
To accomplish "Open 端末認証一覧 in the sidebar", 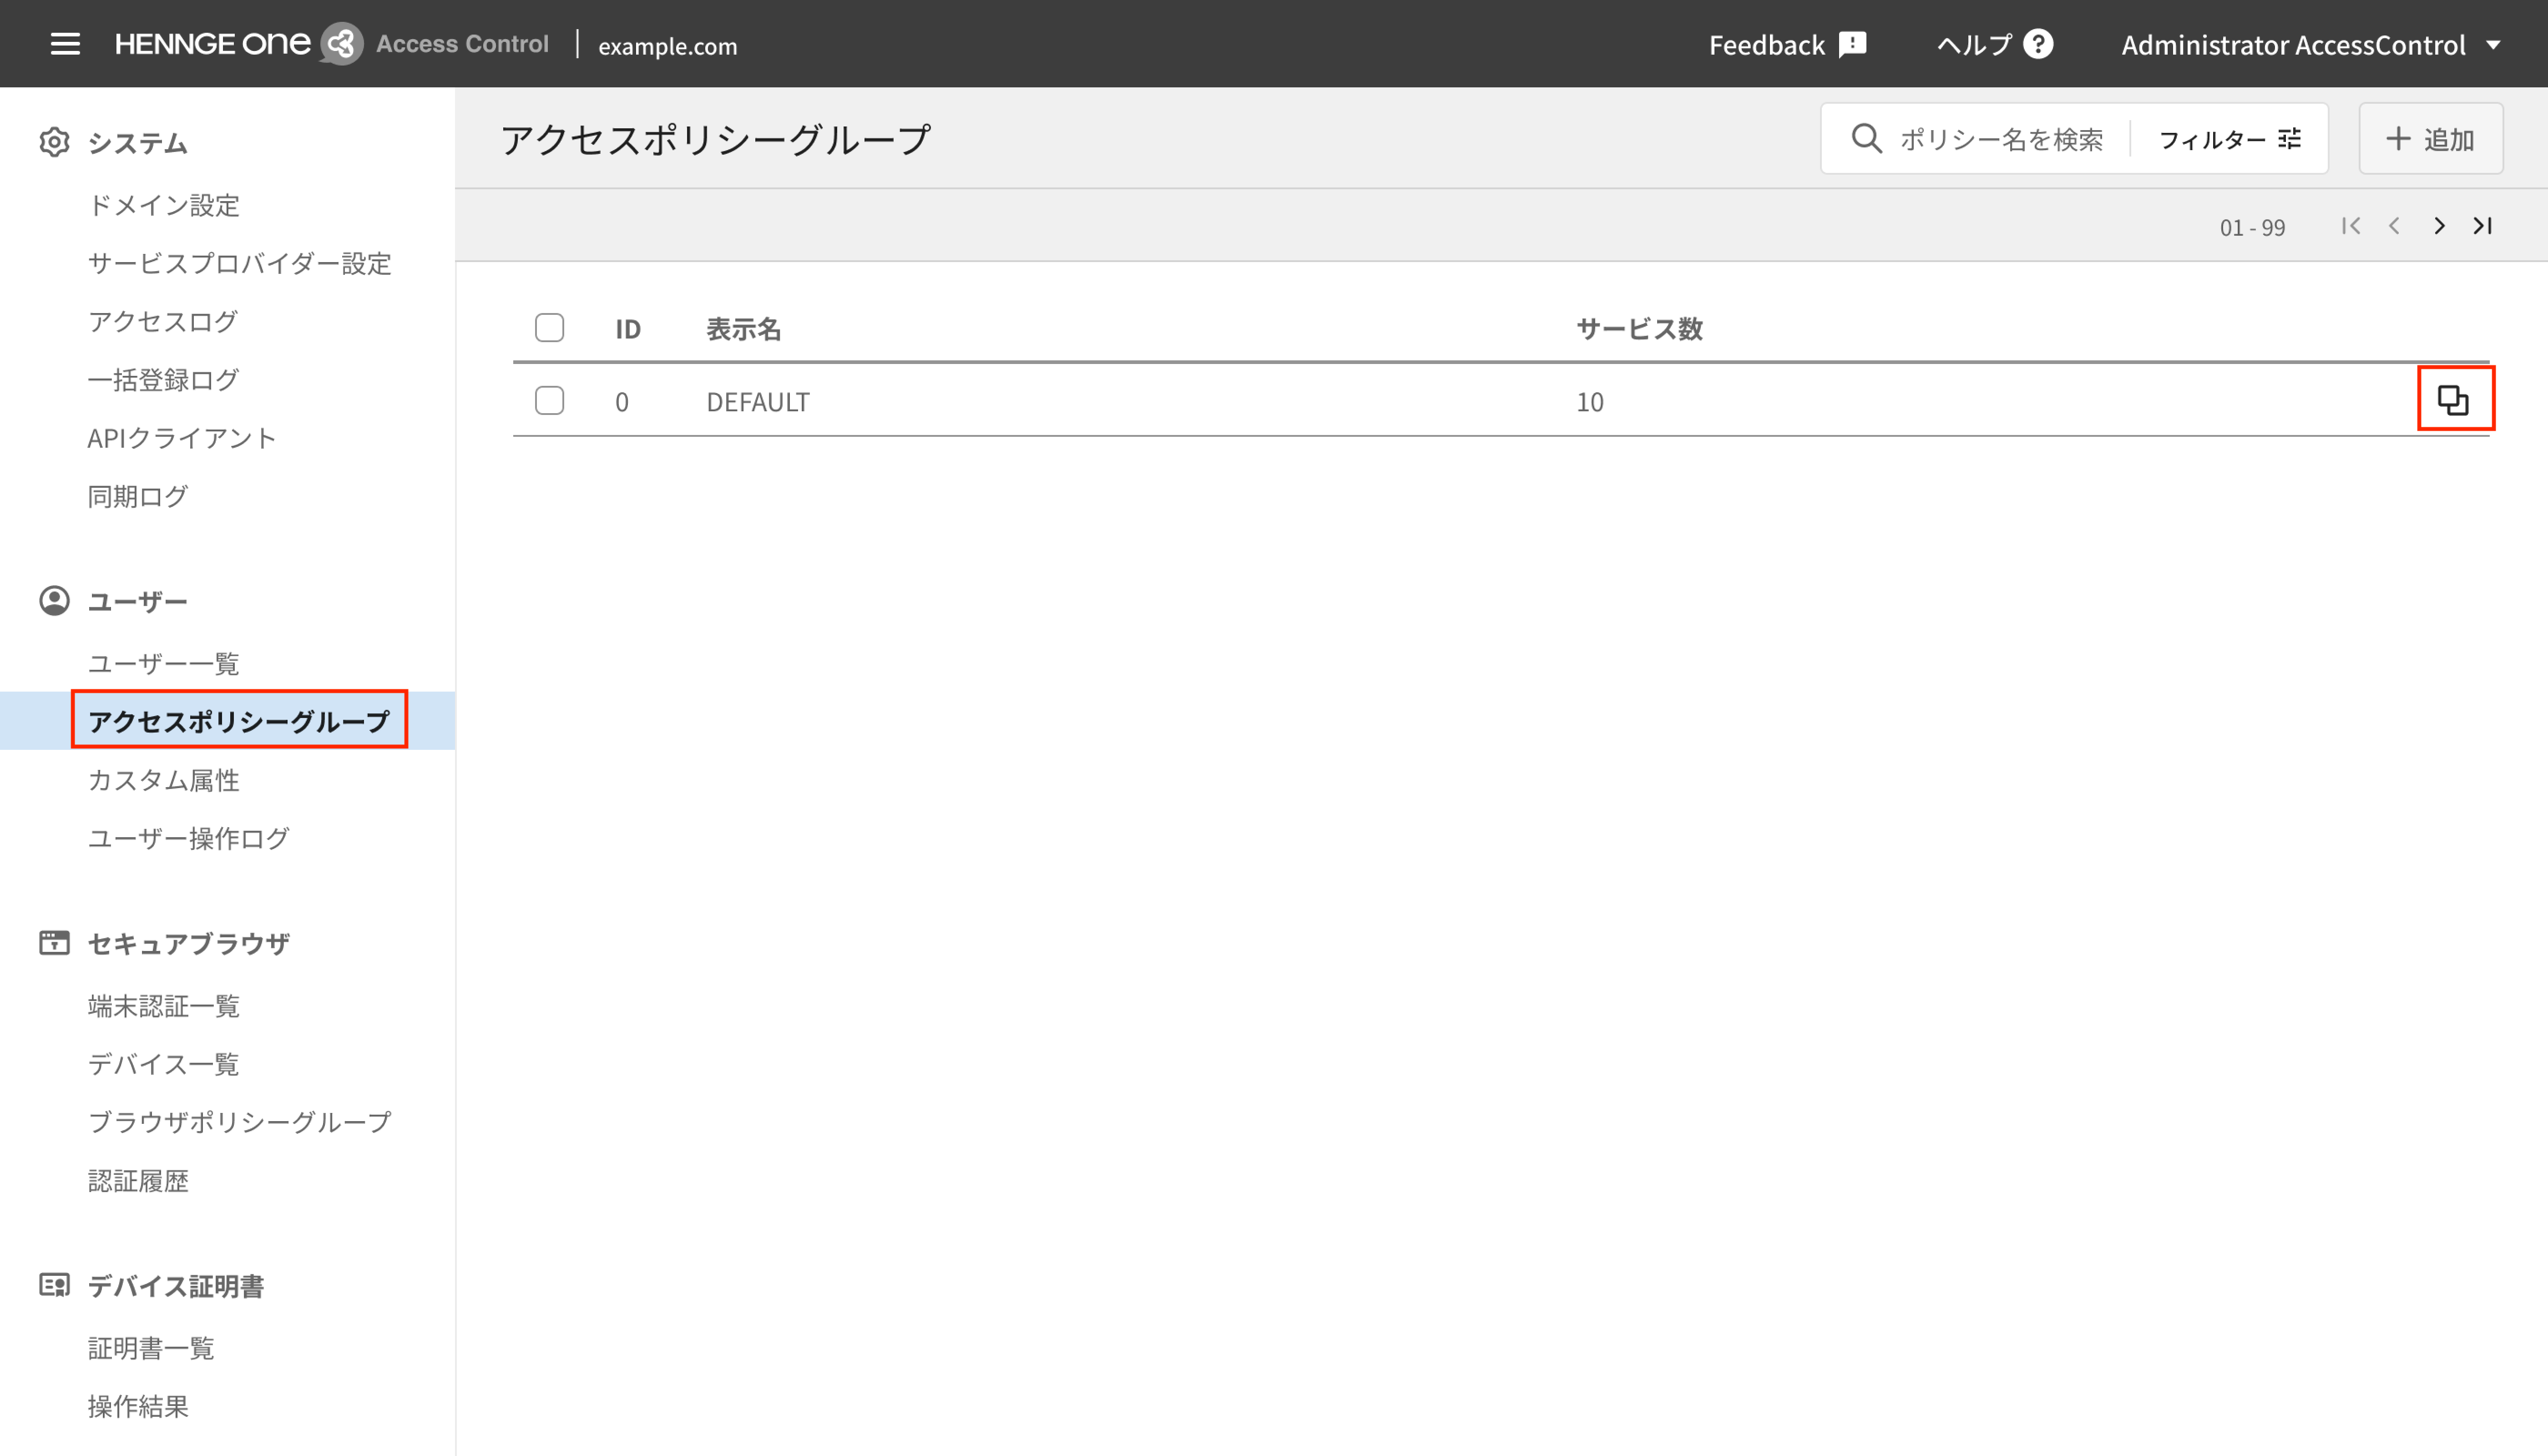I will [x=164, y=1006].
